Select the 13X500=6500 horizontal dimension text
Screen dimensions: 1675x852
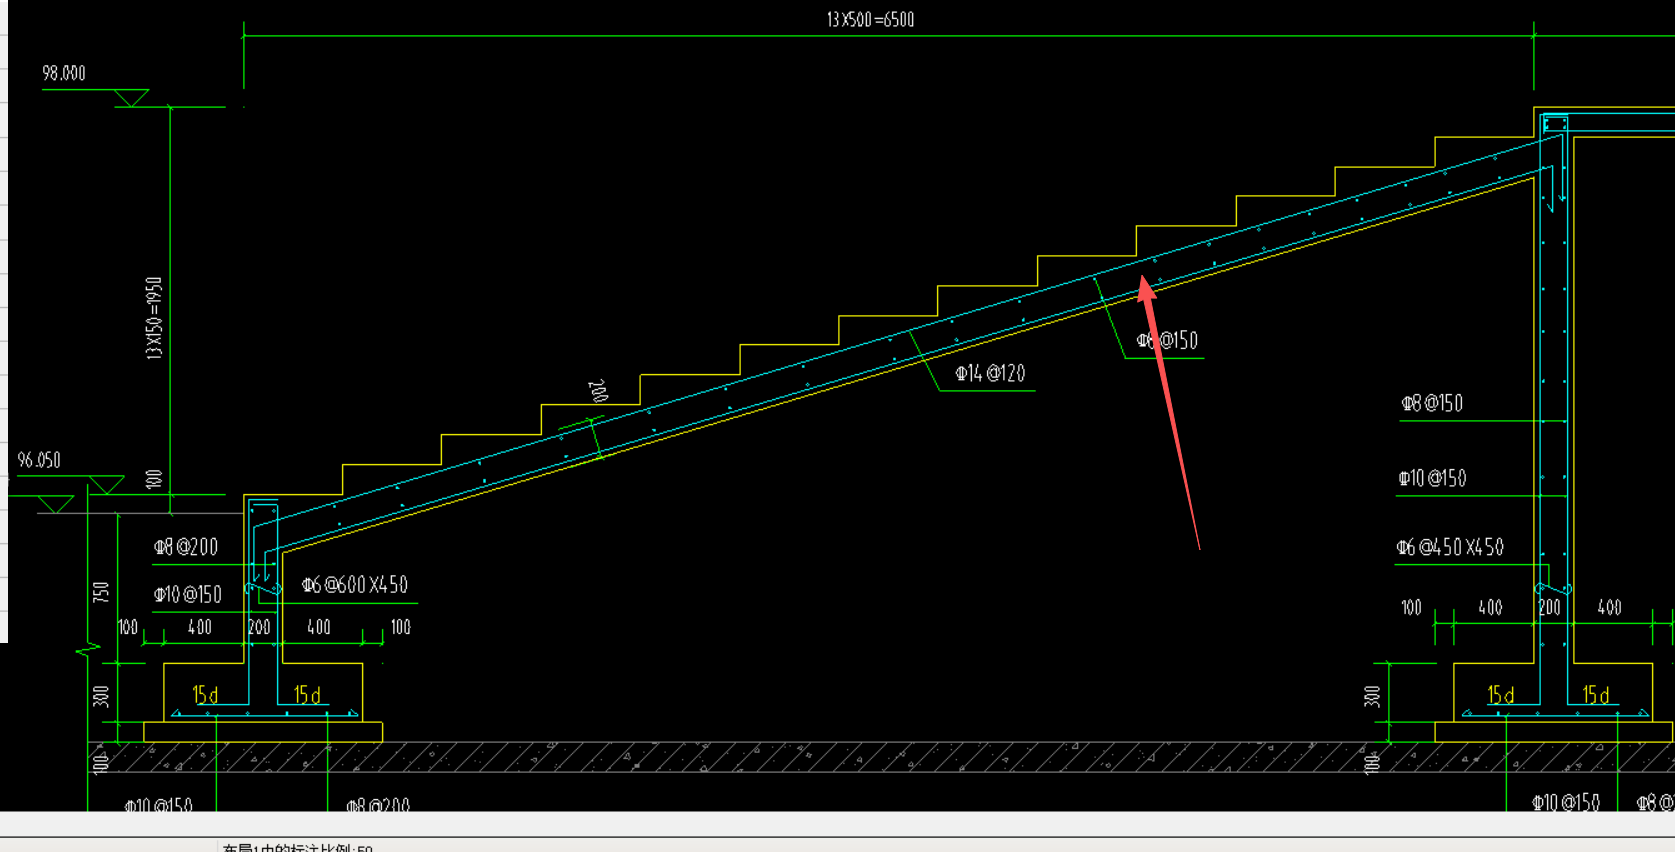(870, 20)
